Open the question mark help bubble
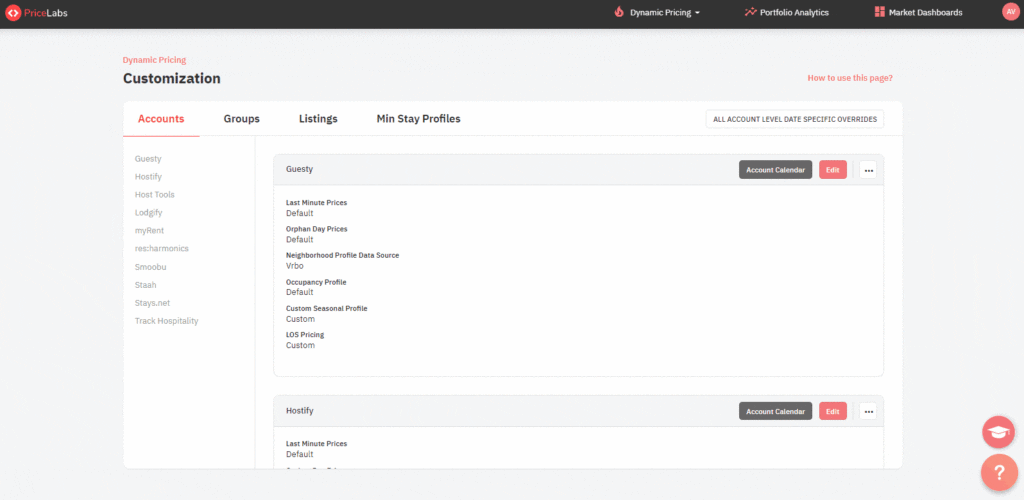The height and width of the screenshot is (500, 1024). pos(999,472)
